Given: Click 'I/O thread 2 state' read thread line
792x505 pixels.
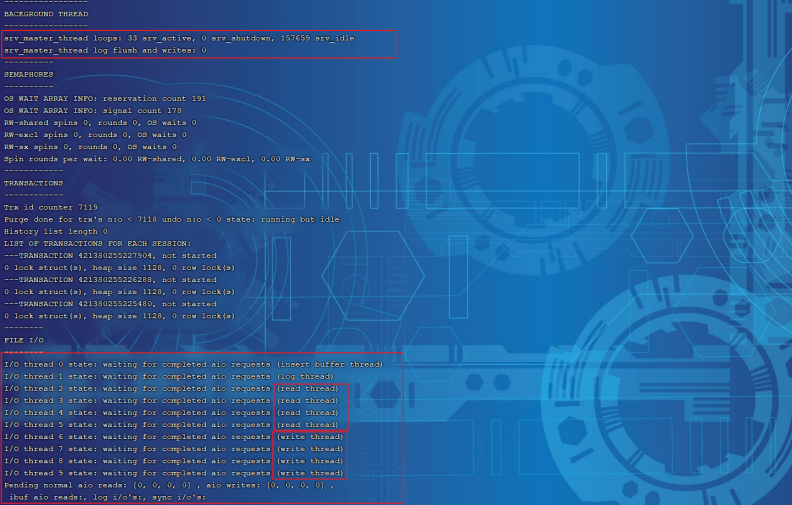Looking at the screenshot, I should click(172, 389).
